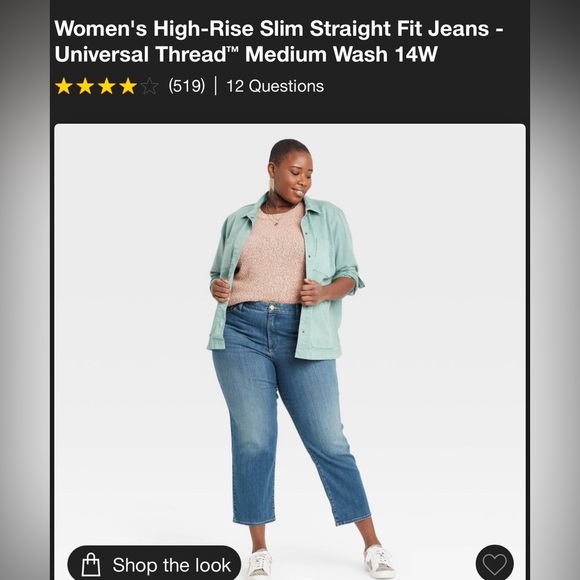Click the Universal Thread Medium Wash 14W text
This screenshot has height=580, width=580.
(246, 54)
